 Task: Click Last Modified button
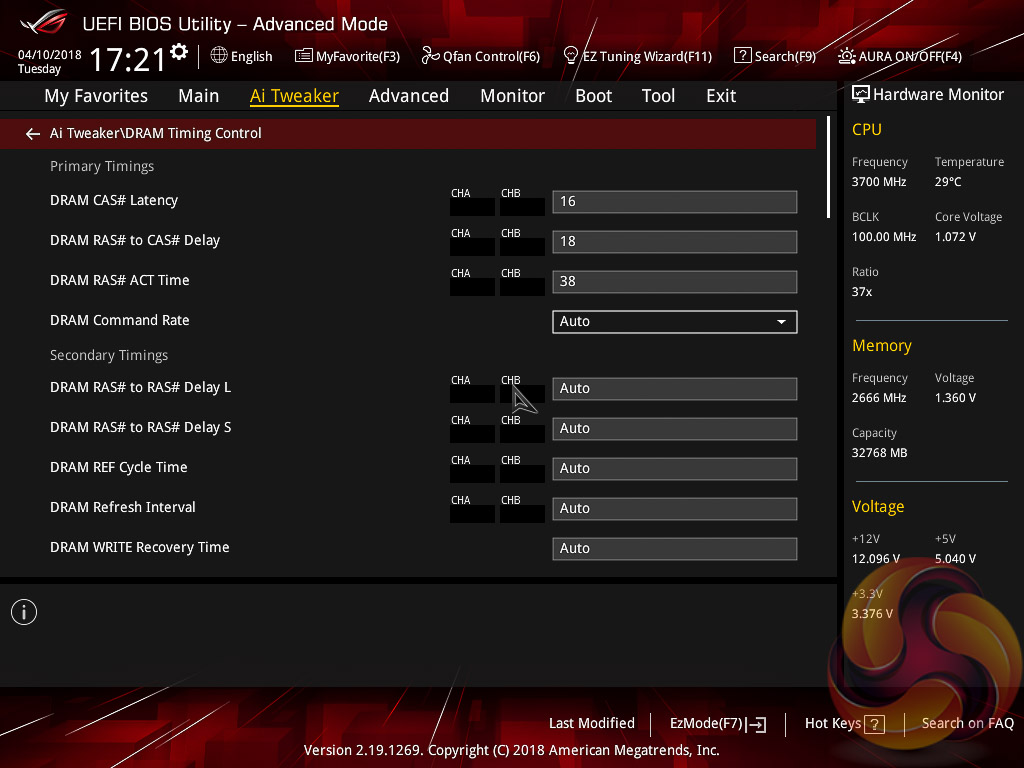tap(592, 723)
